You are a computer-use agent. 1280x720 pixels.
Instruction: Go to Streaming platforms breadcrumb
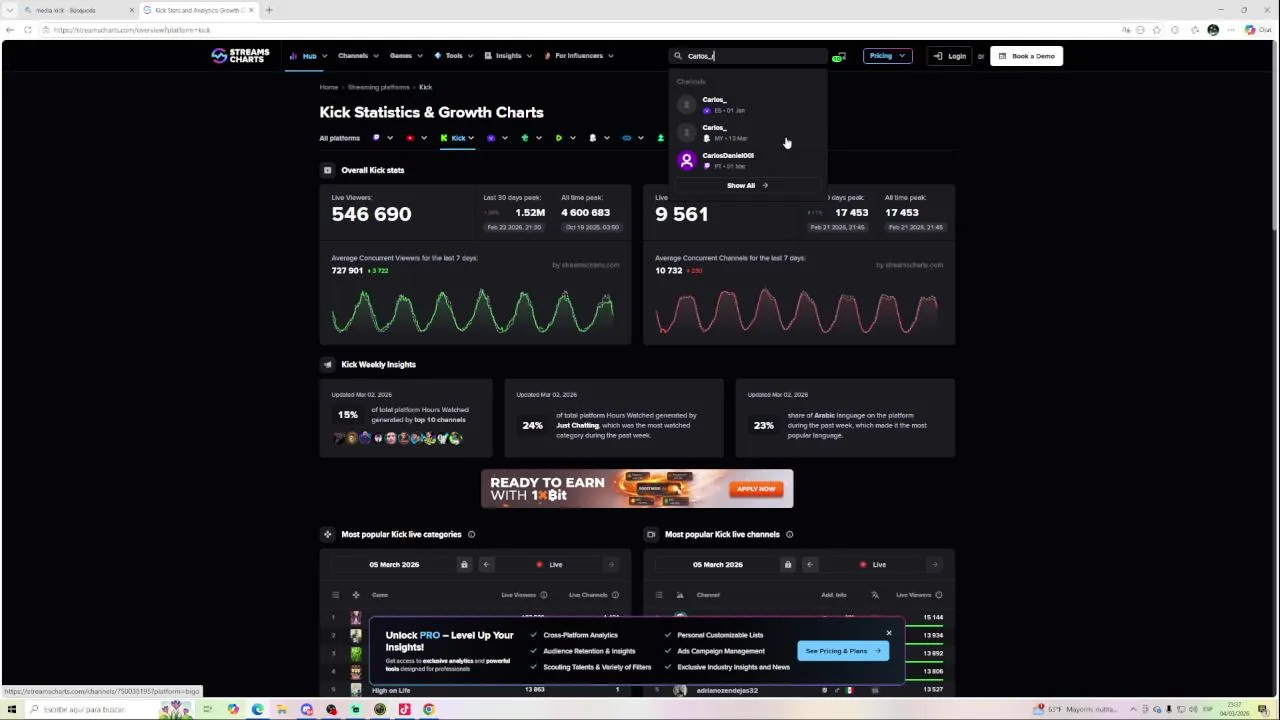point(378,87)
